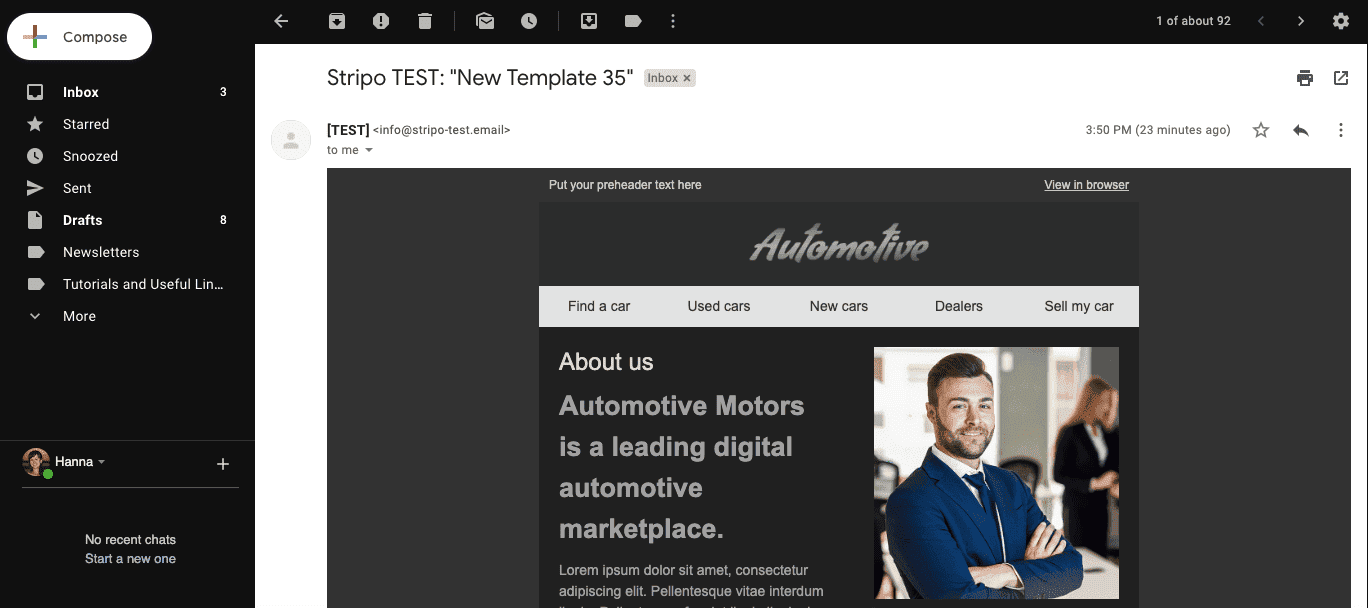Image resolution: width=1368 pixels, height=608 pixels.
Task: Mark the email as unread
Action: [x=485, y=21]
